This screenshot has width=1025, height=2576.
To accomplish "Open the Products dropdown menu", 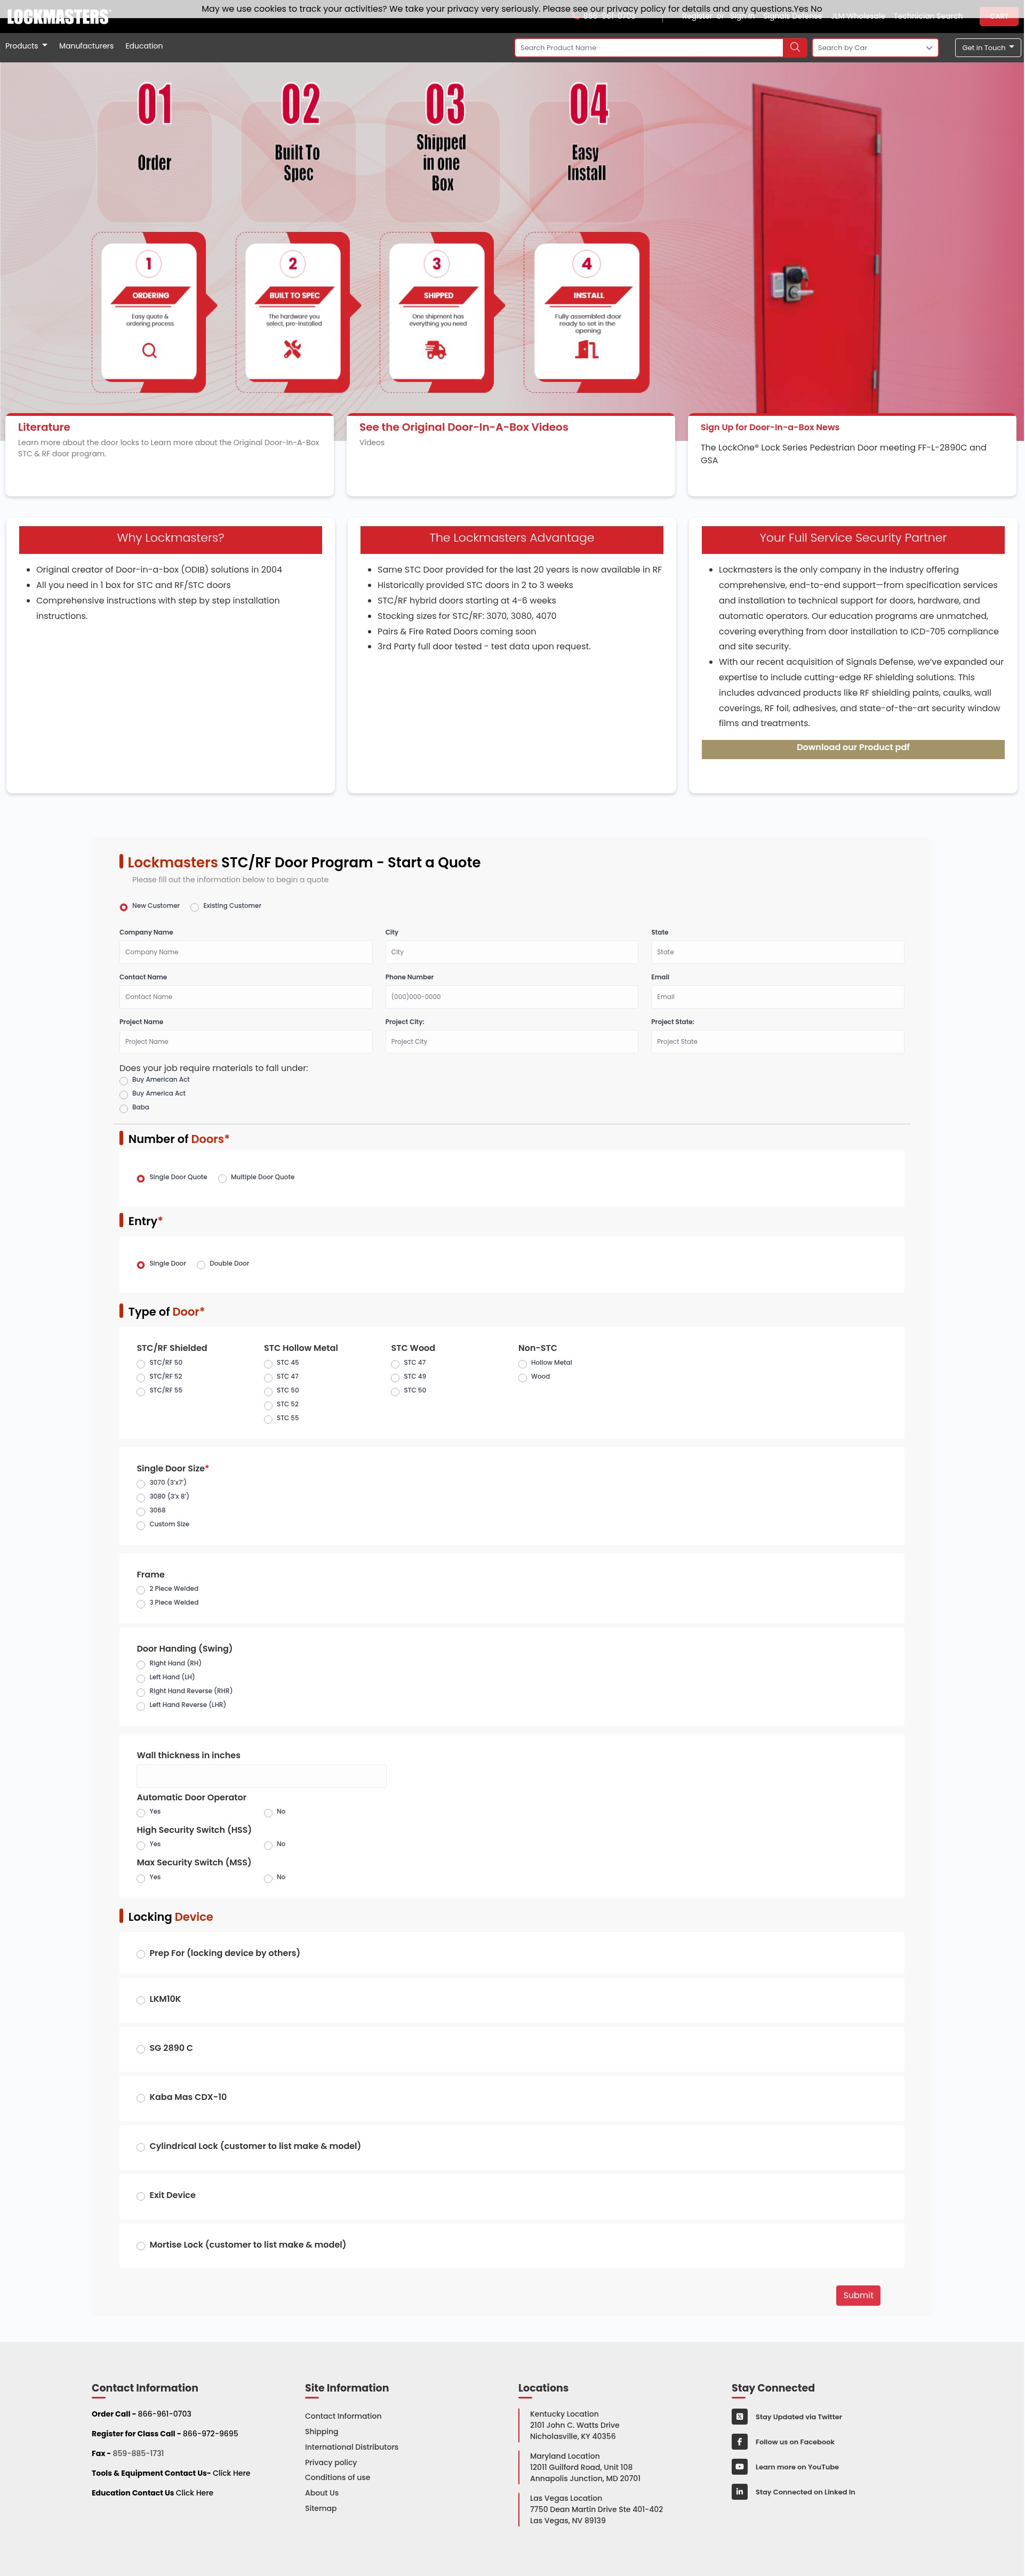I will pos(26,46).
